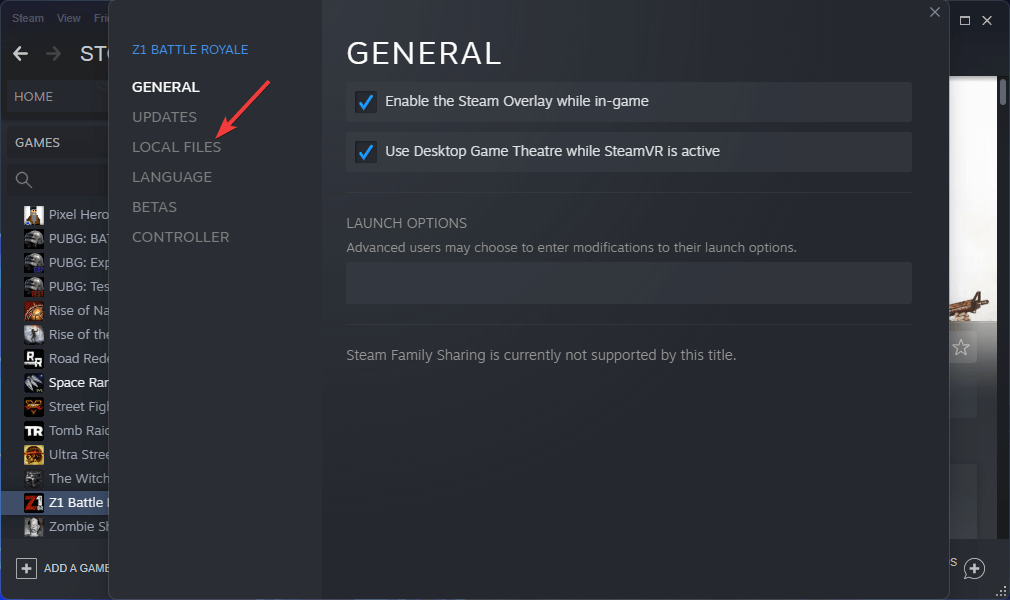Click the circled plus icon at bottom right
Image resolution: width=1010 pixels, height=600 pixels.
tap(974, 568)
